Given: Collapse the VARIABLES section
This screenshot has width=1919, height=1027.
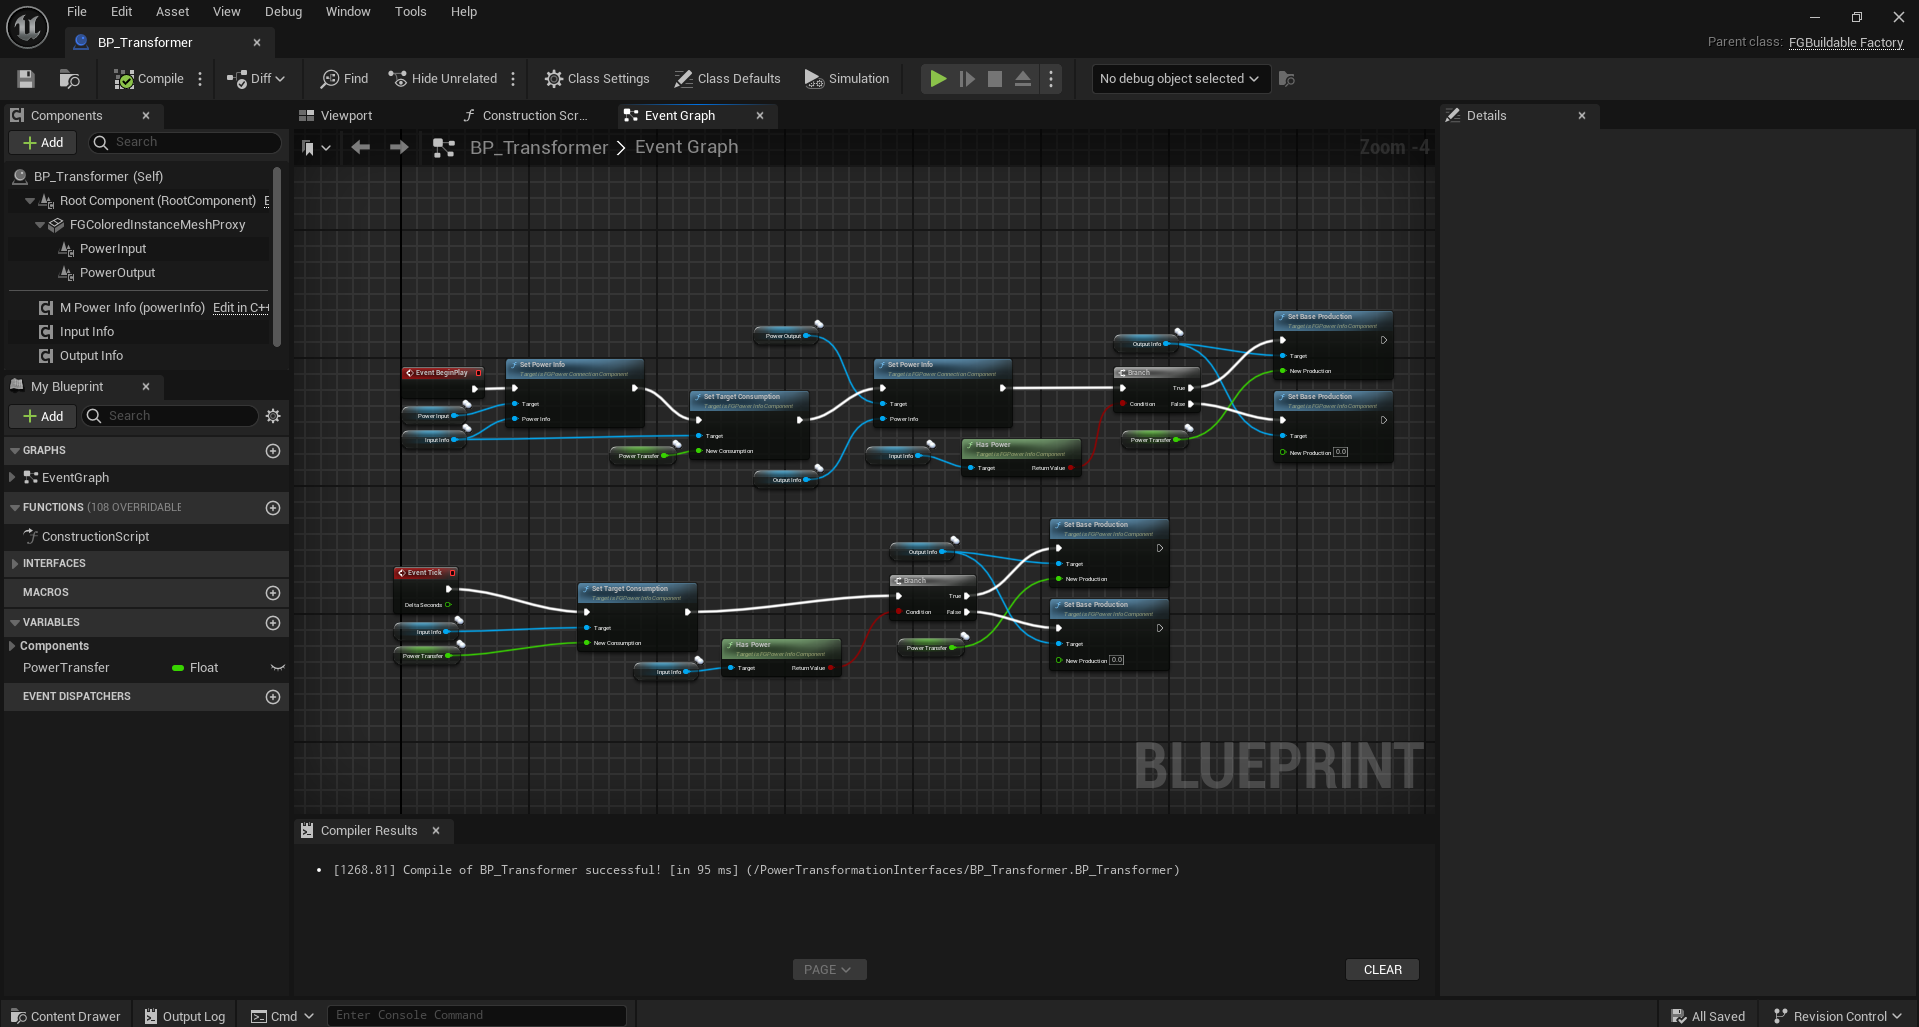Looking at the screenshot, I should (15, 623).
